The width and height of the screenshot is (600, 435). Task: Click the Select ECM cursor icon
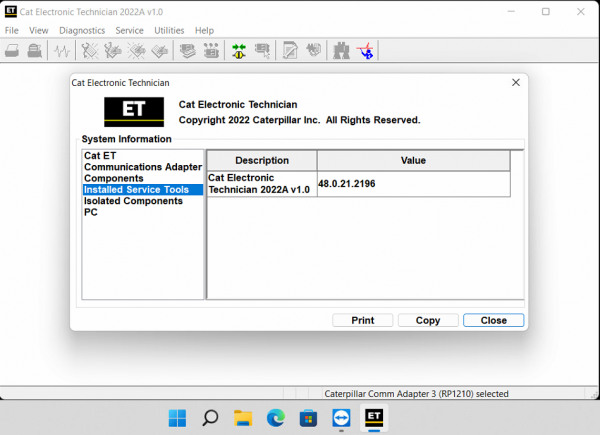click(x=262, y=51)
